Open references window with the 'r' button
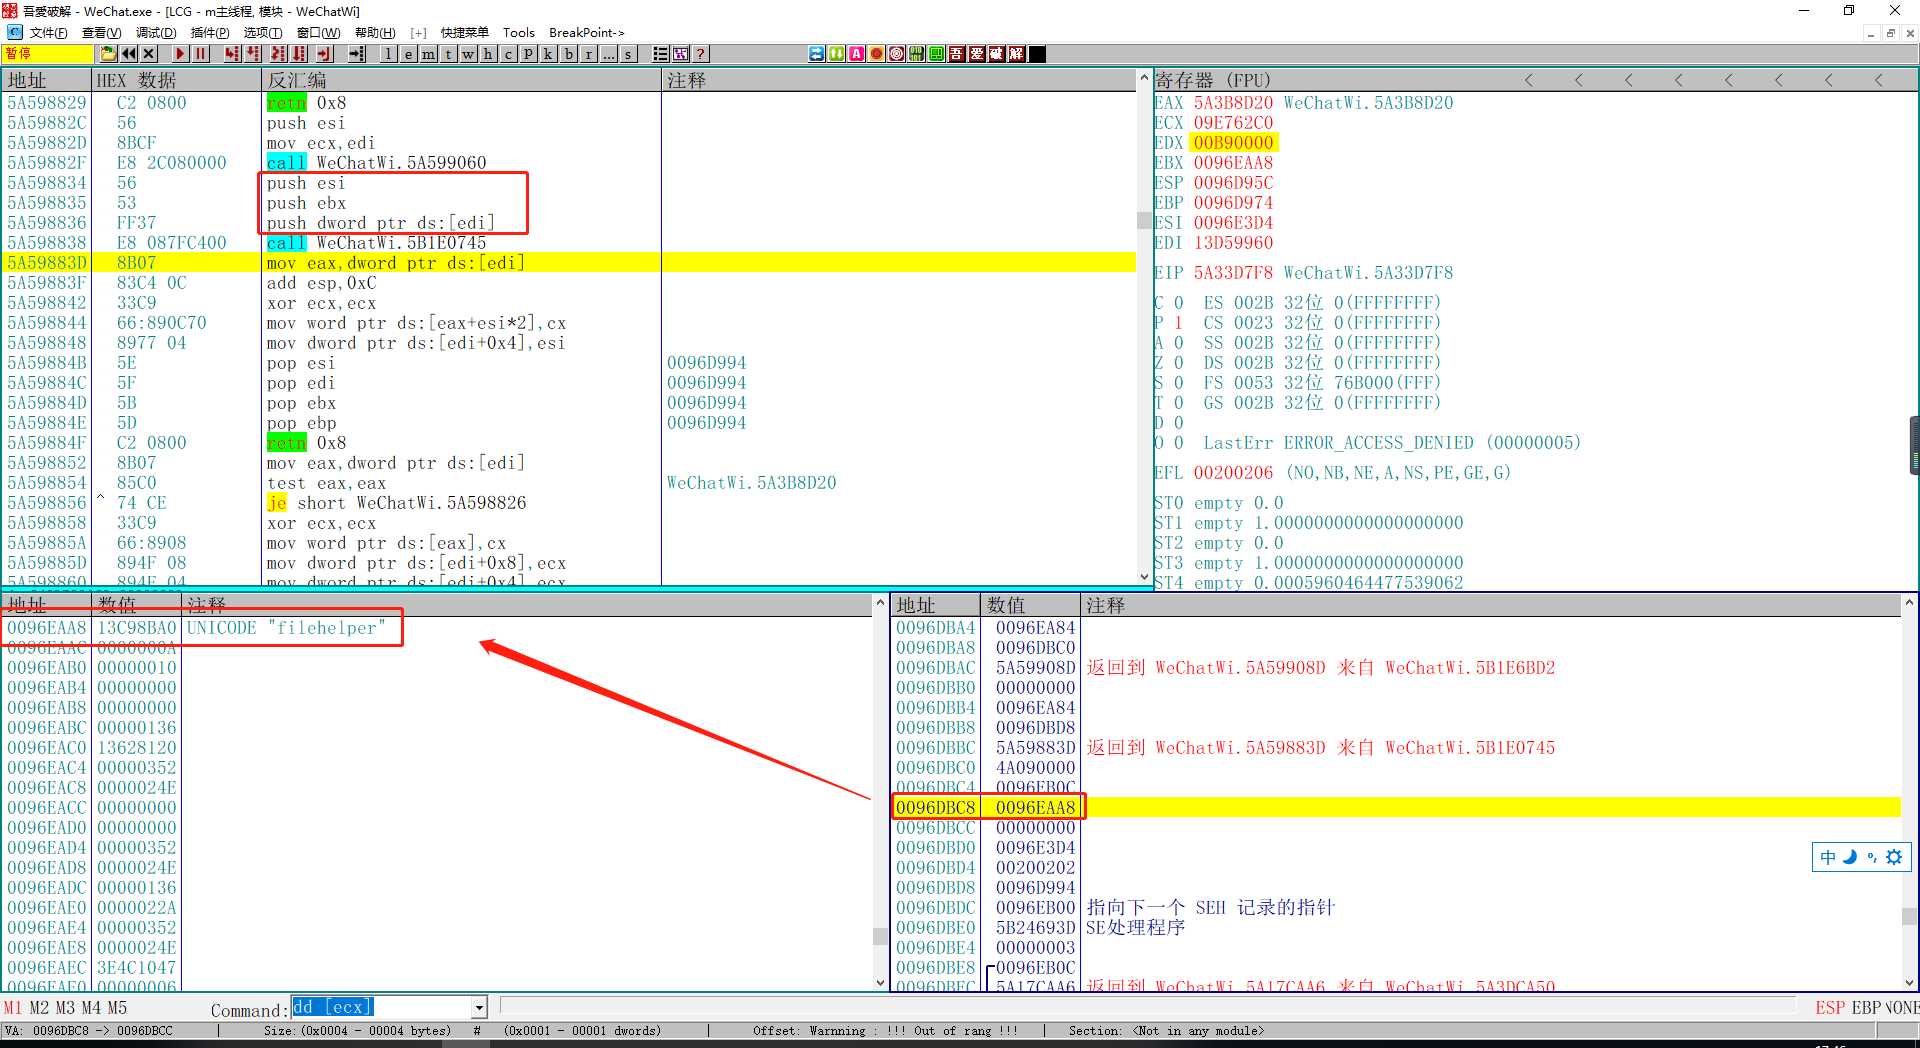Viewport: 1920px width, 1048px height. click(589, 54)
